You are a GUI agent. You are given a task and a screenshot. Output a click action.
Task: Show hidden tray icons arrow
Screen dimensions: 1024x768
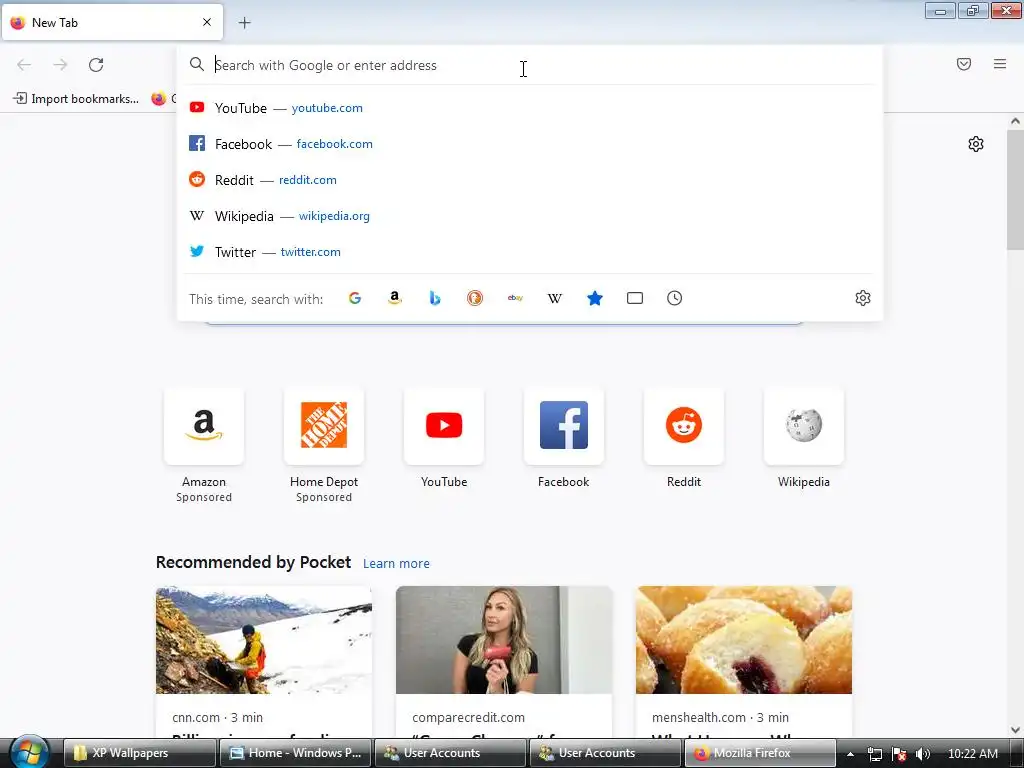850,754
